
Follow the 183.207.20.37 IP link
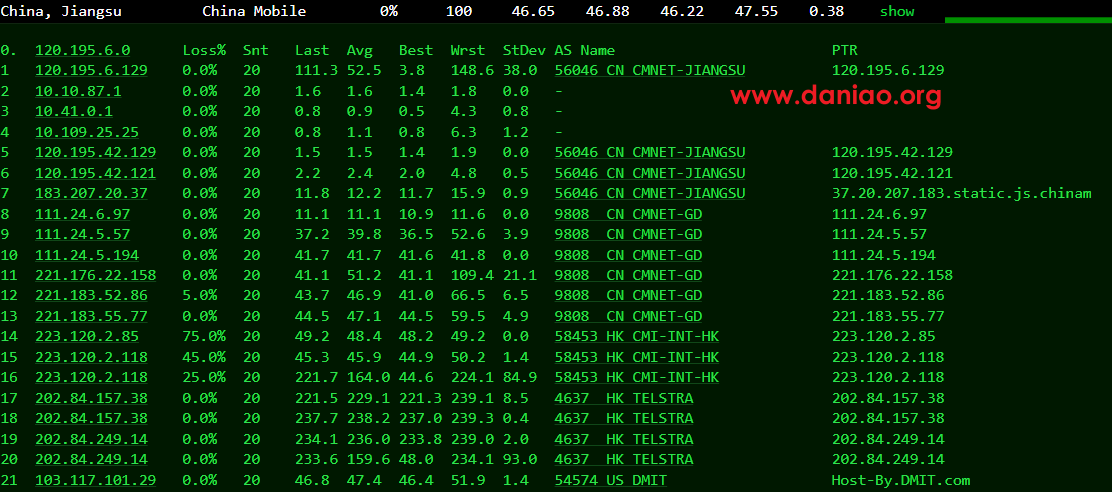[x=91, y=194]
